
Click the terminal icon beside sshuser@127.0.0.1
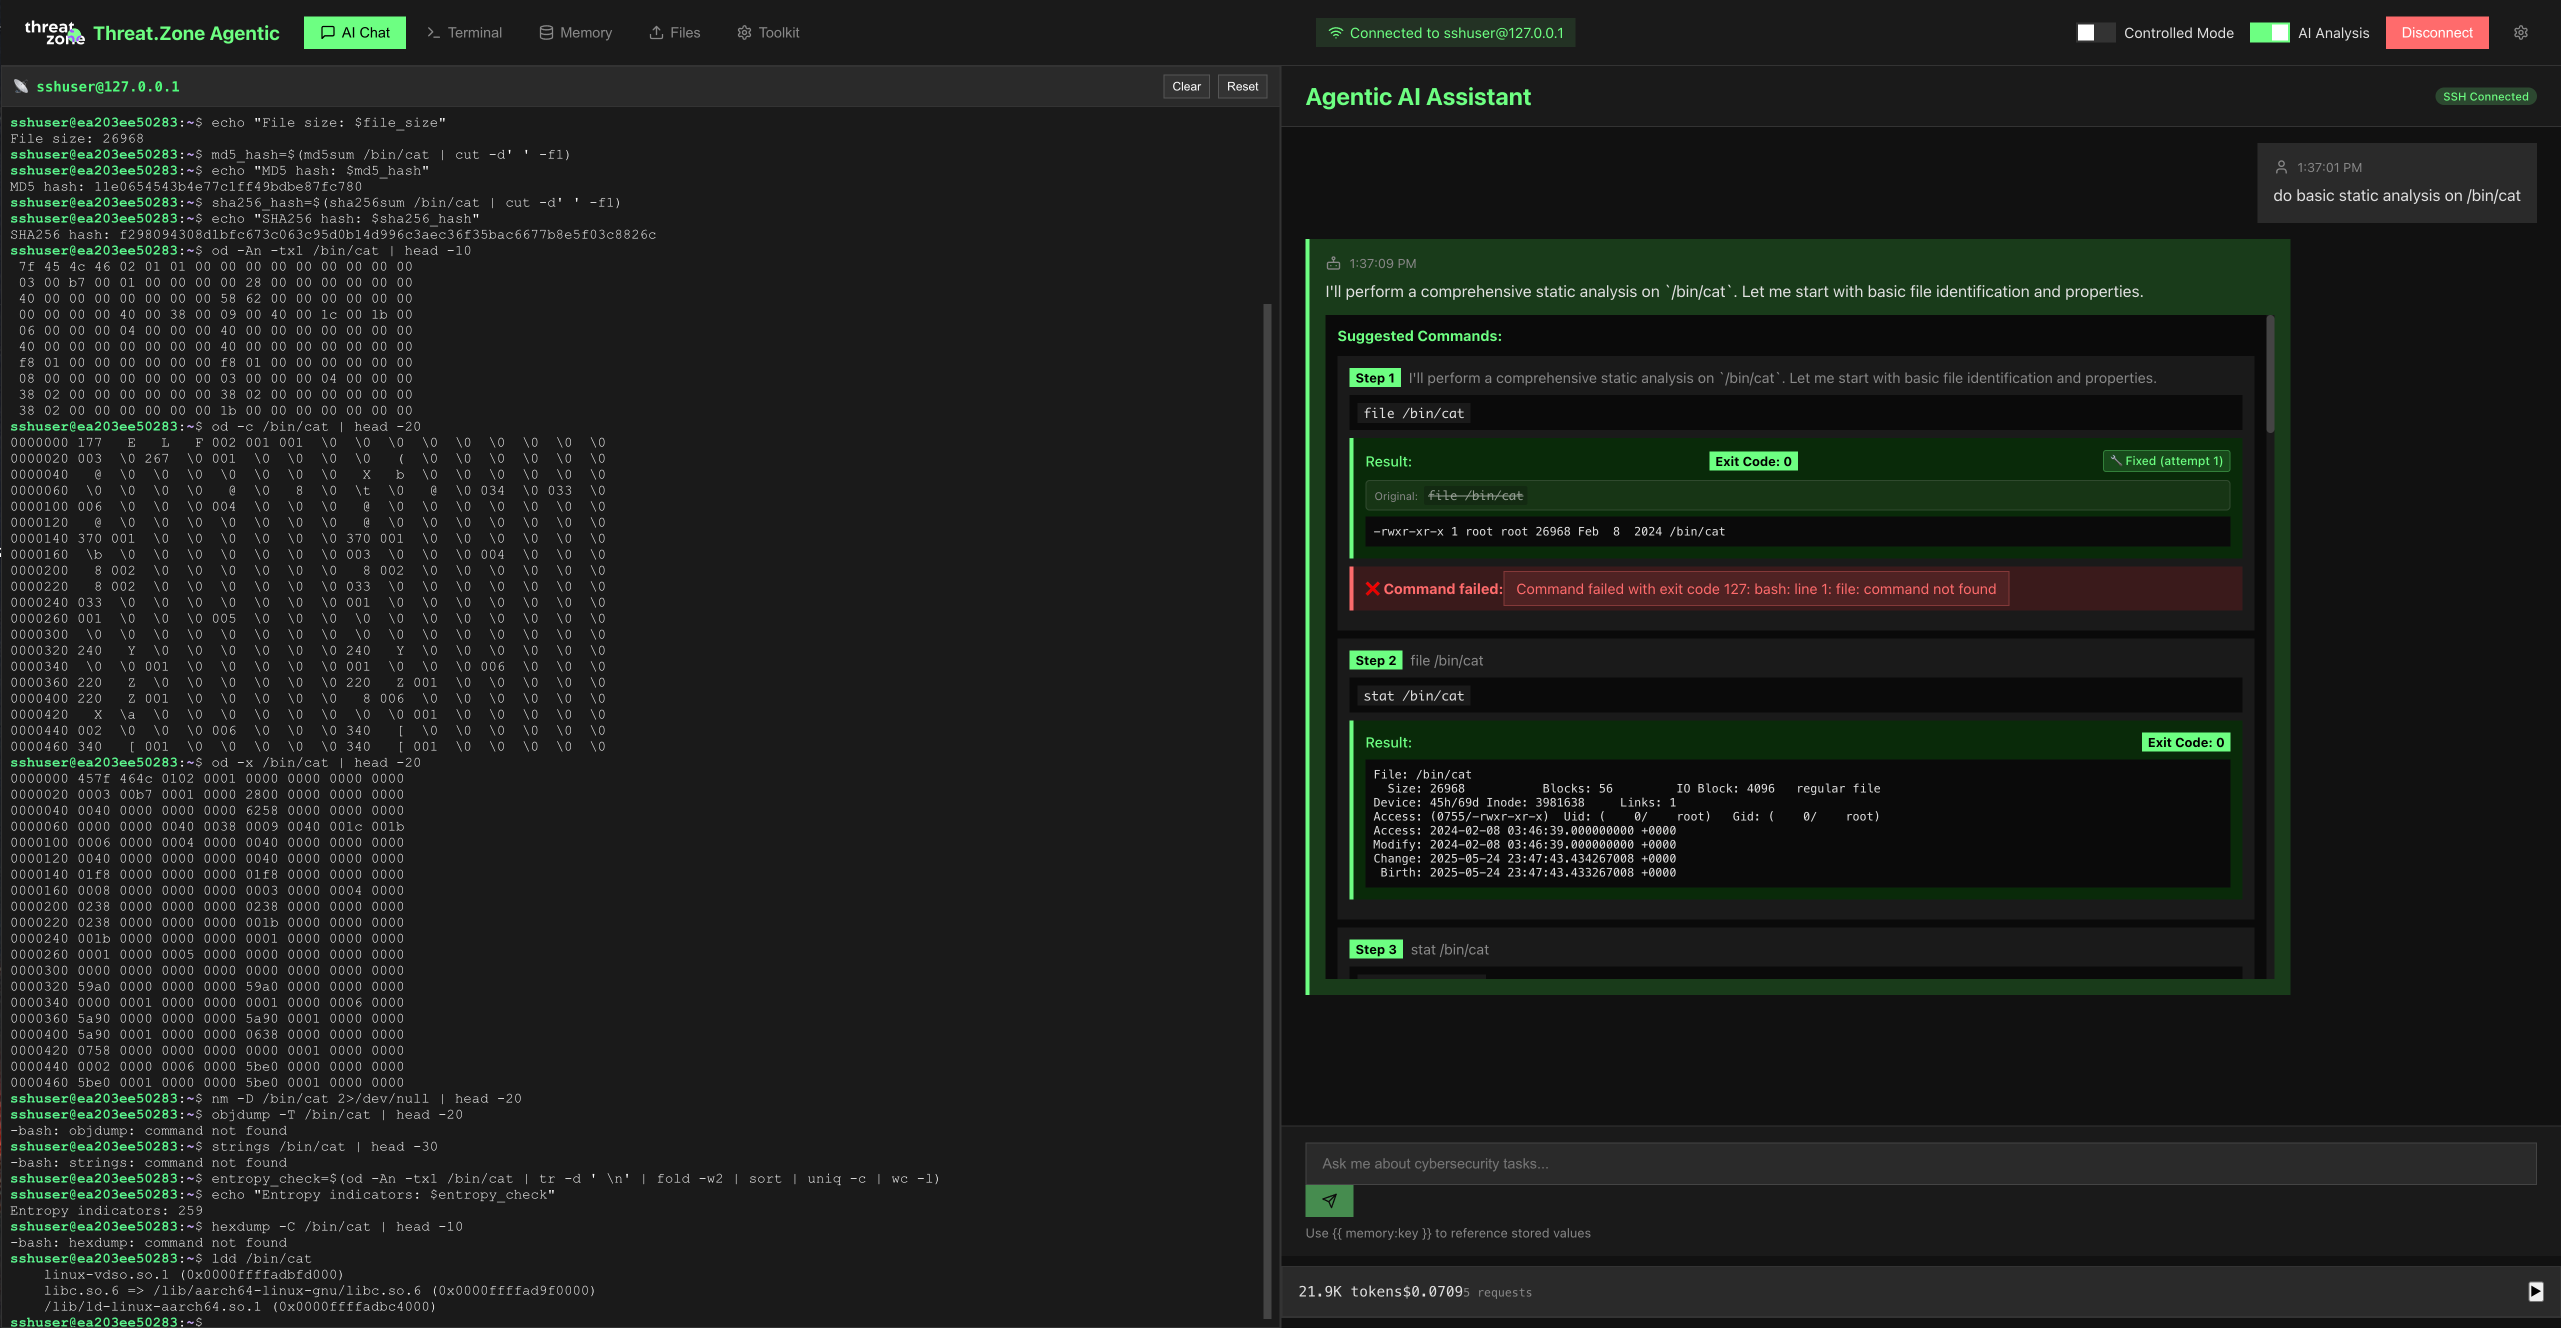(x=20, y=87)
